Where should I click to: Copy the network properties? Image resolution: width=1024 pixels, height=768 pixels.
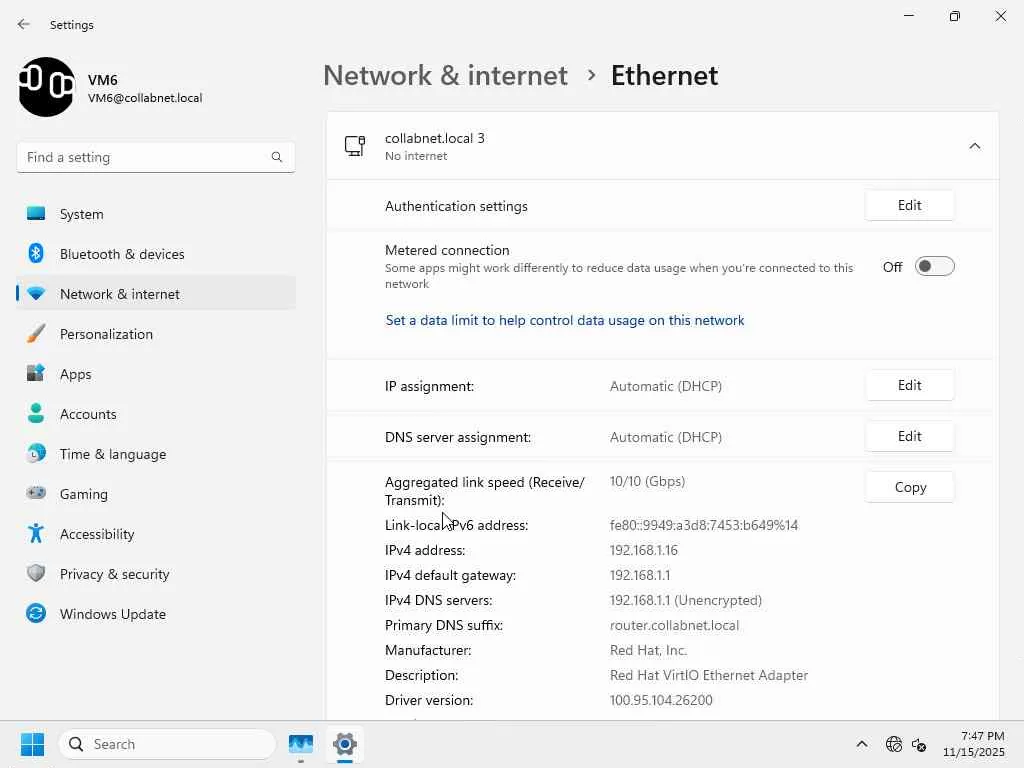click(909, 487)
